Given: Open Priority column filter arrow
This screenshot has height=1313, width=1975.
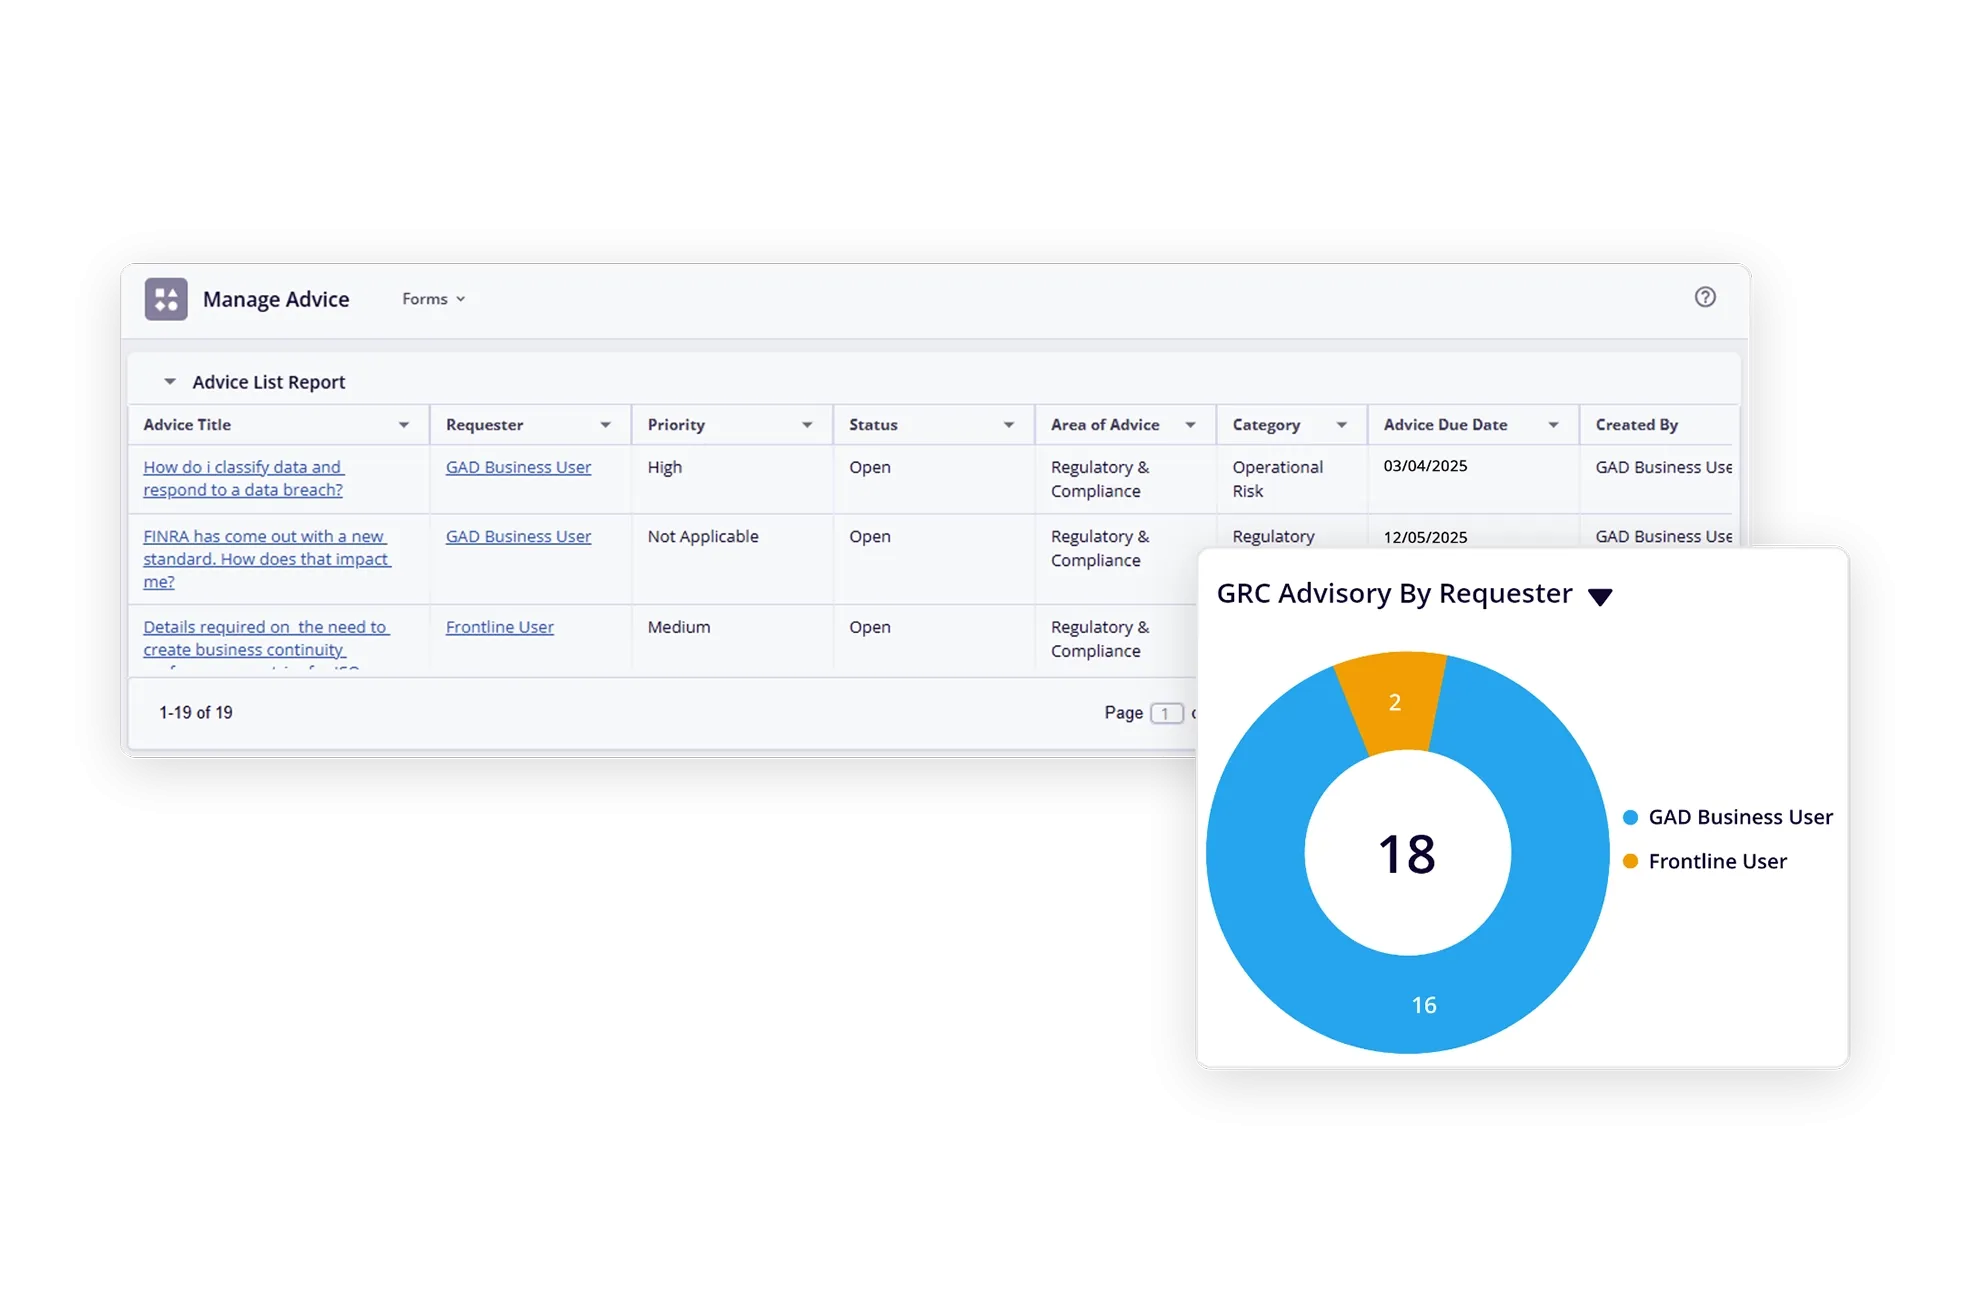Looking at the screenshot, I should (x=807, y=425).
